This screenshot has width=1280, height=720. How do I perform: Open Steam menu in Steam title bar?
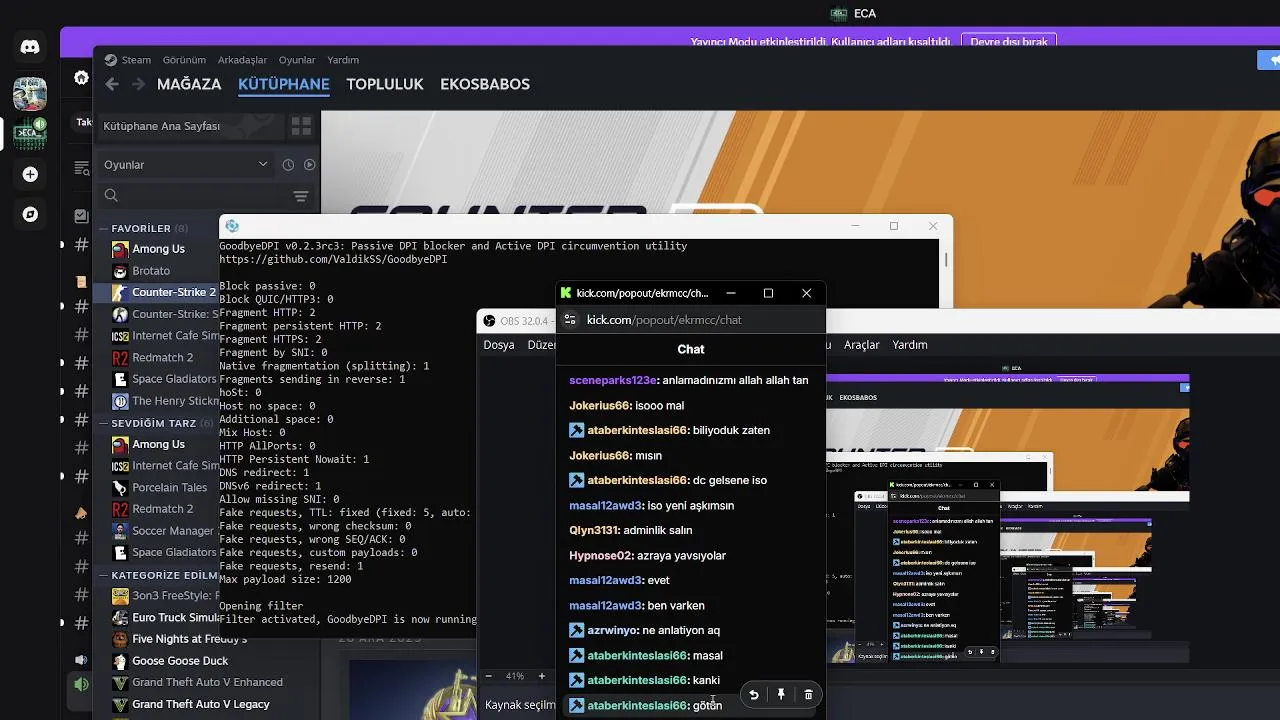tap(136, 60)
